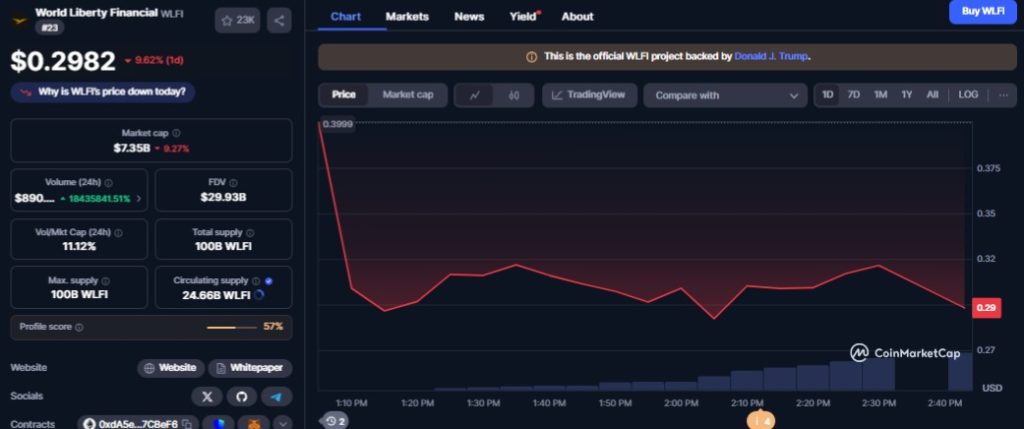The height and width of the screenshot is (429, 1024).
Task: Click the MetaMask fox icon in Contracts row
Action: click(253, 424)
